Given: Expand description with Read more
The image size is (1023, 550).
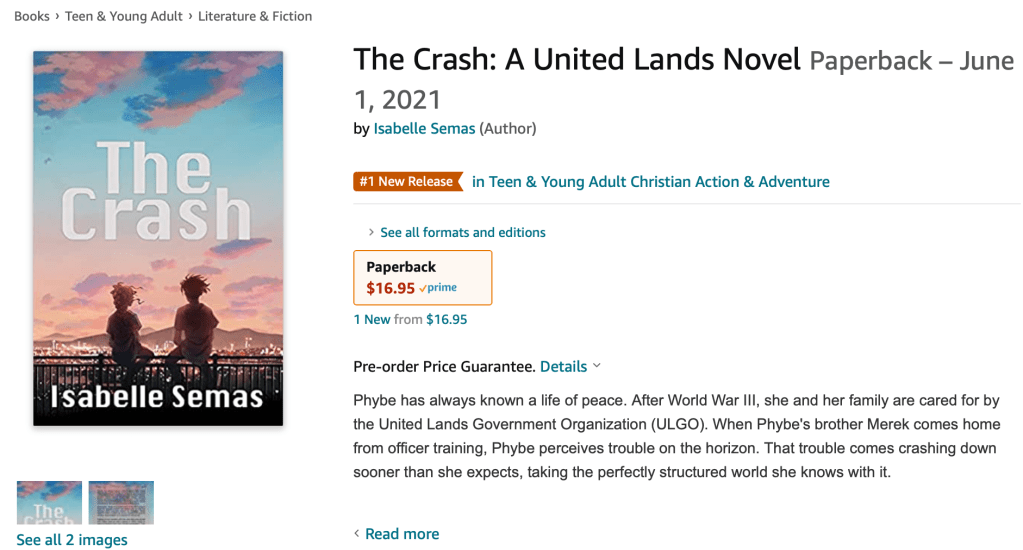Looking at the screenshot, I should (402, 534).
